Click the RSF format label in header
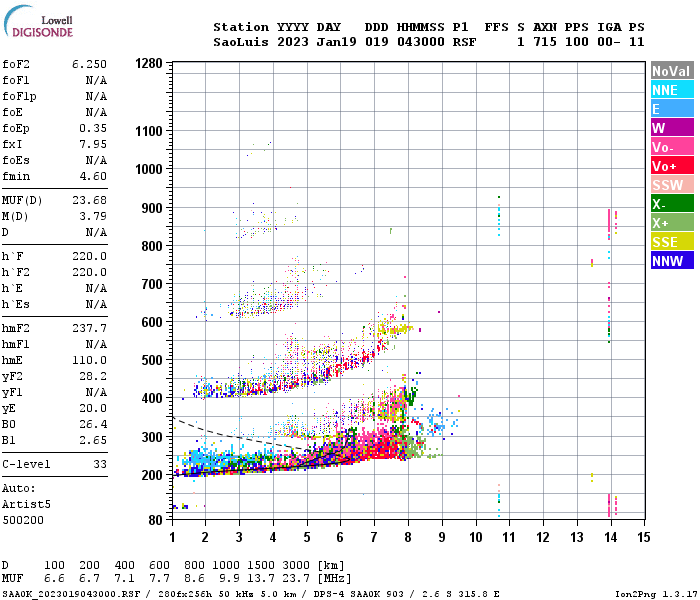The image size is (700, 600). tap(464, 42)
